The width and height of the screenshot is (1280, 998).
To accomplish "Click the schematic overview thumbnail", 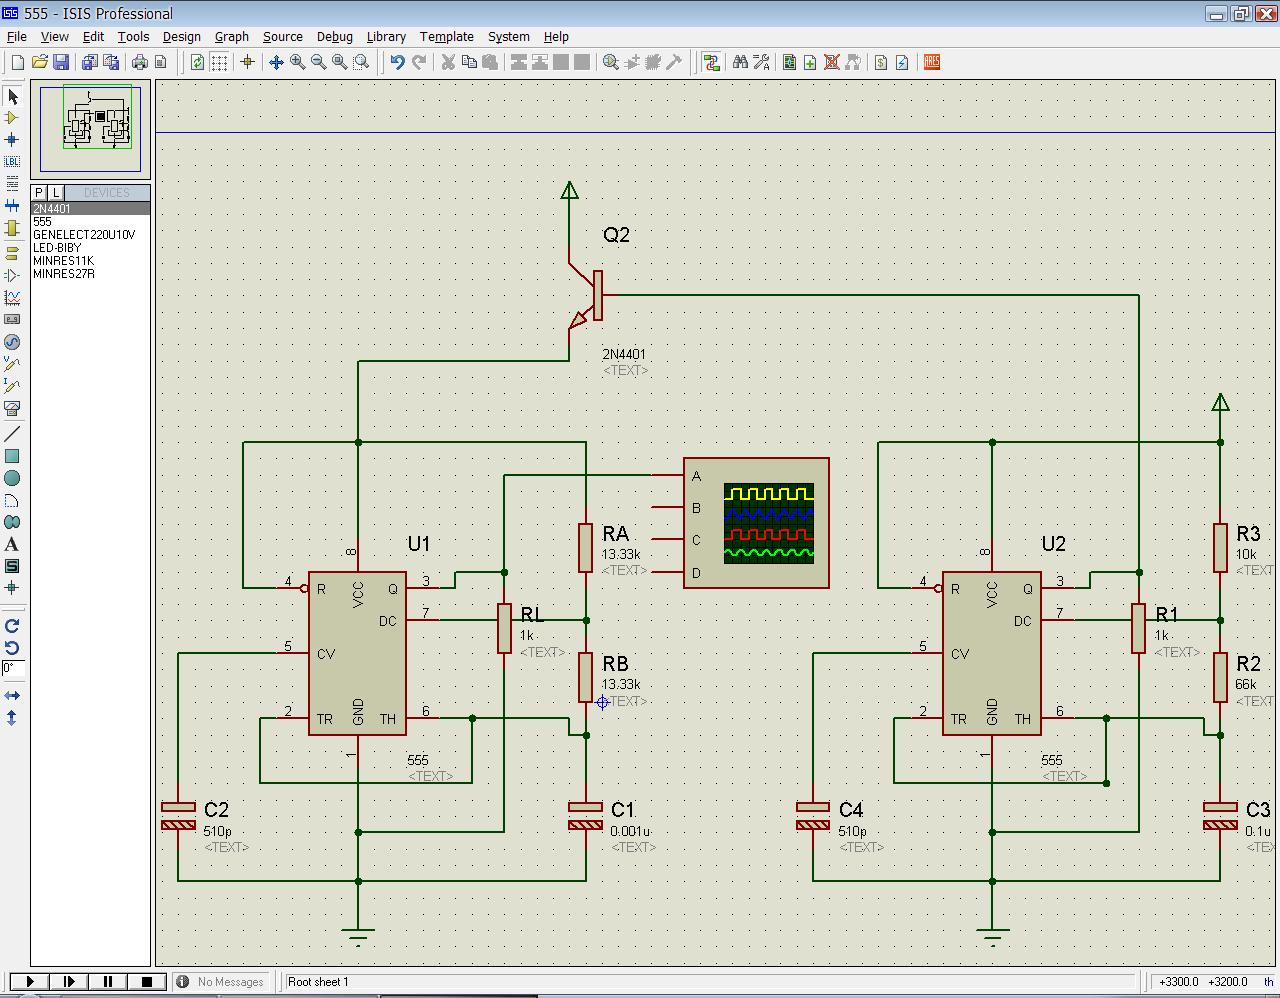I will [x=90, y=128].
